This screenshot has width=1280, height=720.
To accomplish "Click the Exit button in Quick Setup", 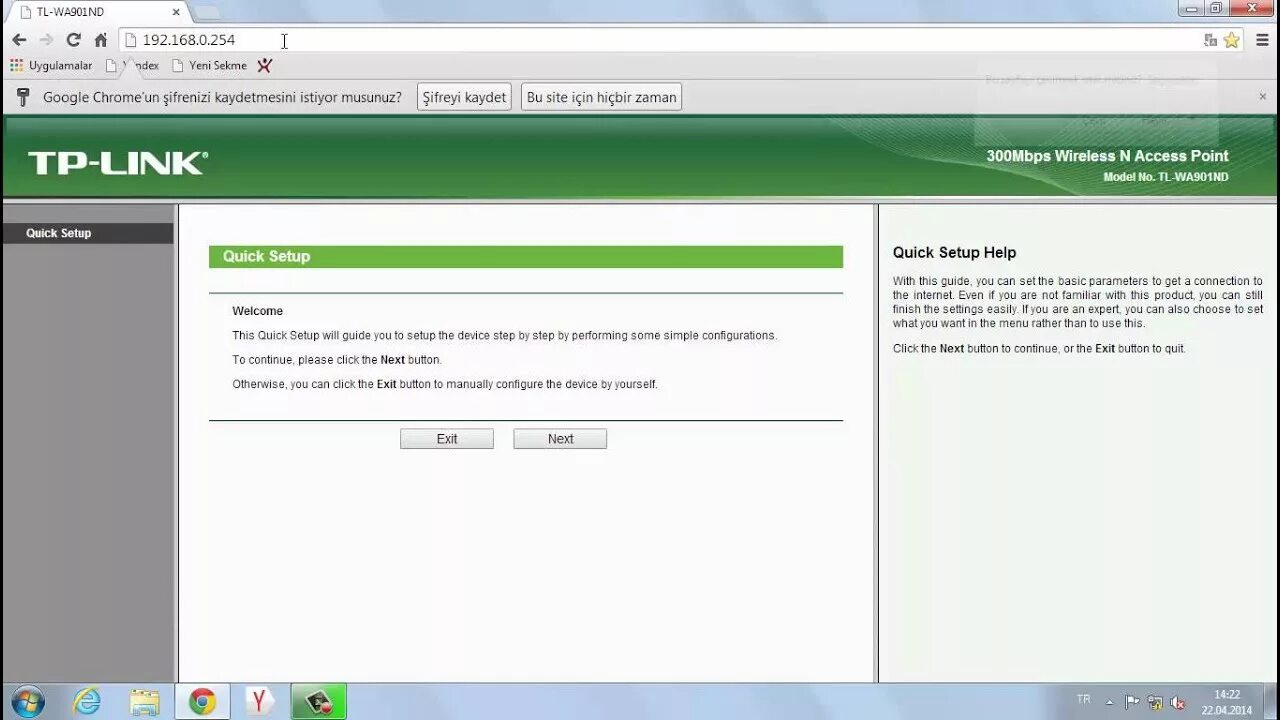I will [446, 439].
